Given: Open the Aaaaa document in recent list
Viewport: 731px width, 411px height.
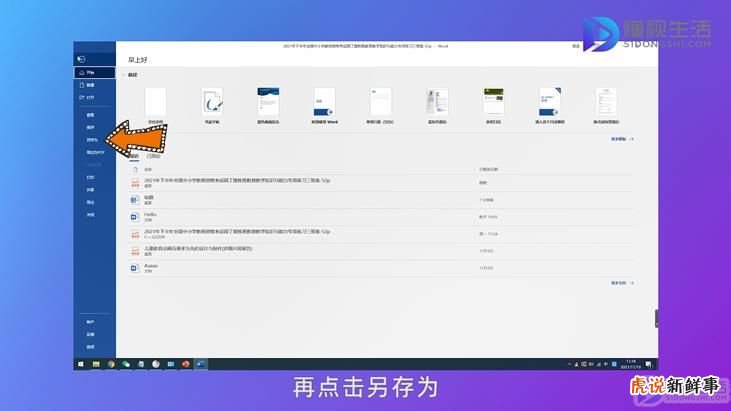Looking at the screenshot, I should click(380, 268).
